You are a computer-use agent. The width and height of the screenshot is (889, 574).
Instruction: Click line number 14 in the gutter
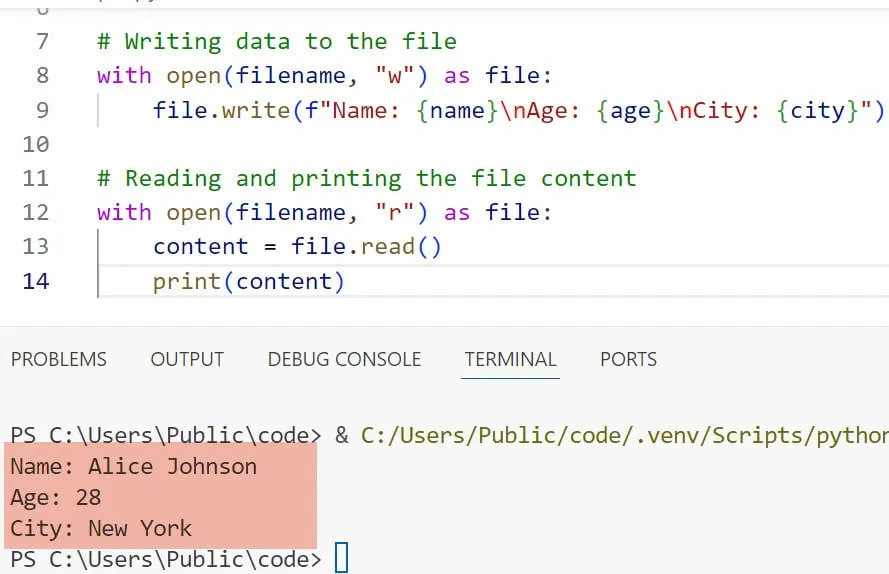(35, 282)
